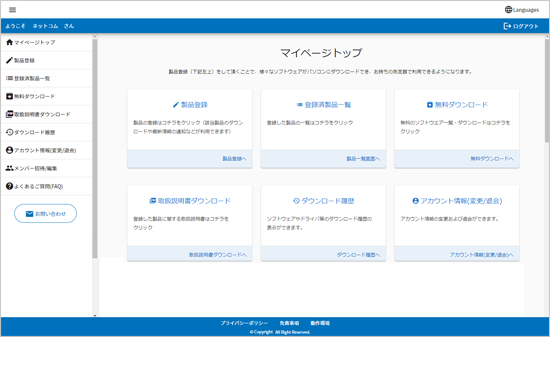
Task: Click the 製品登録 card heading text
Action: click(x=194, y=105)
